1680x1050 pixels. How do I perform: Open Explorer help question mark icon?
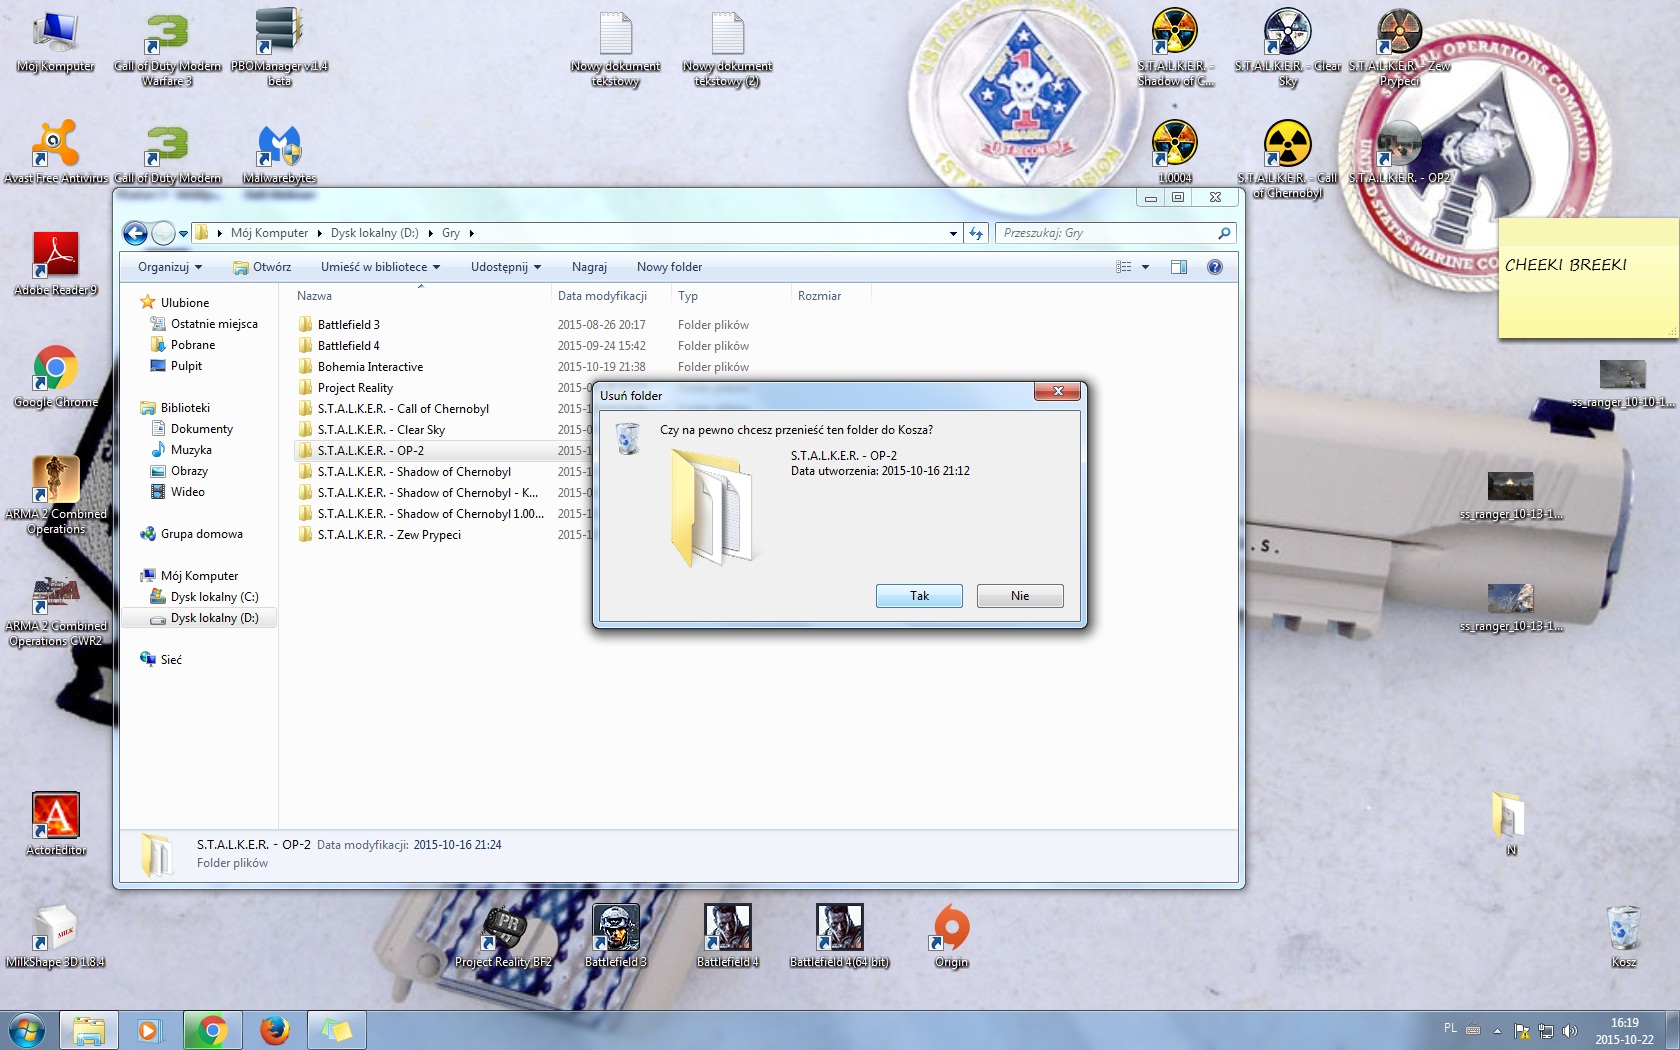(1215, 267)
